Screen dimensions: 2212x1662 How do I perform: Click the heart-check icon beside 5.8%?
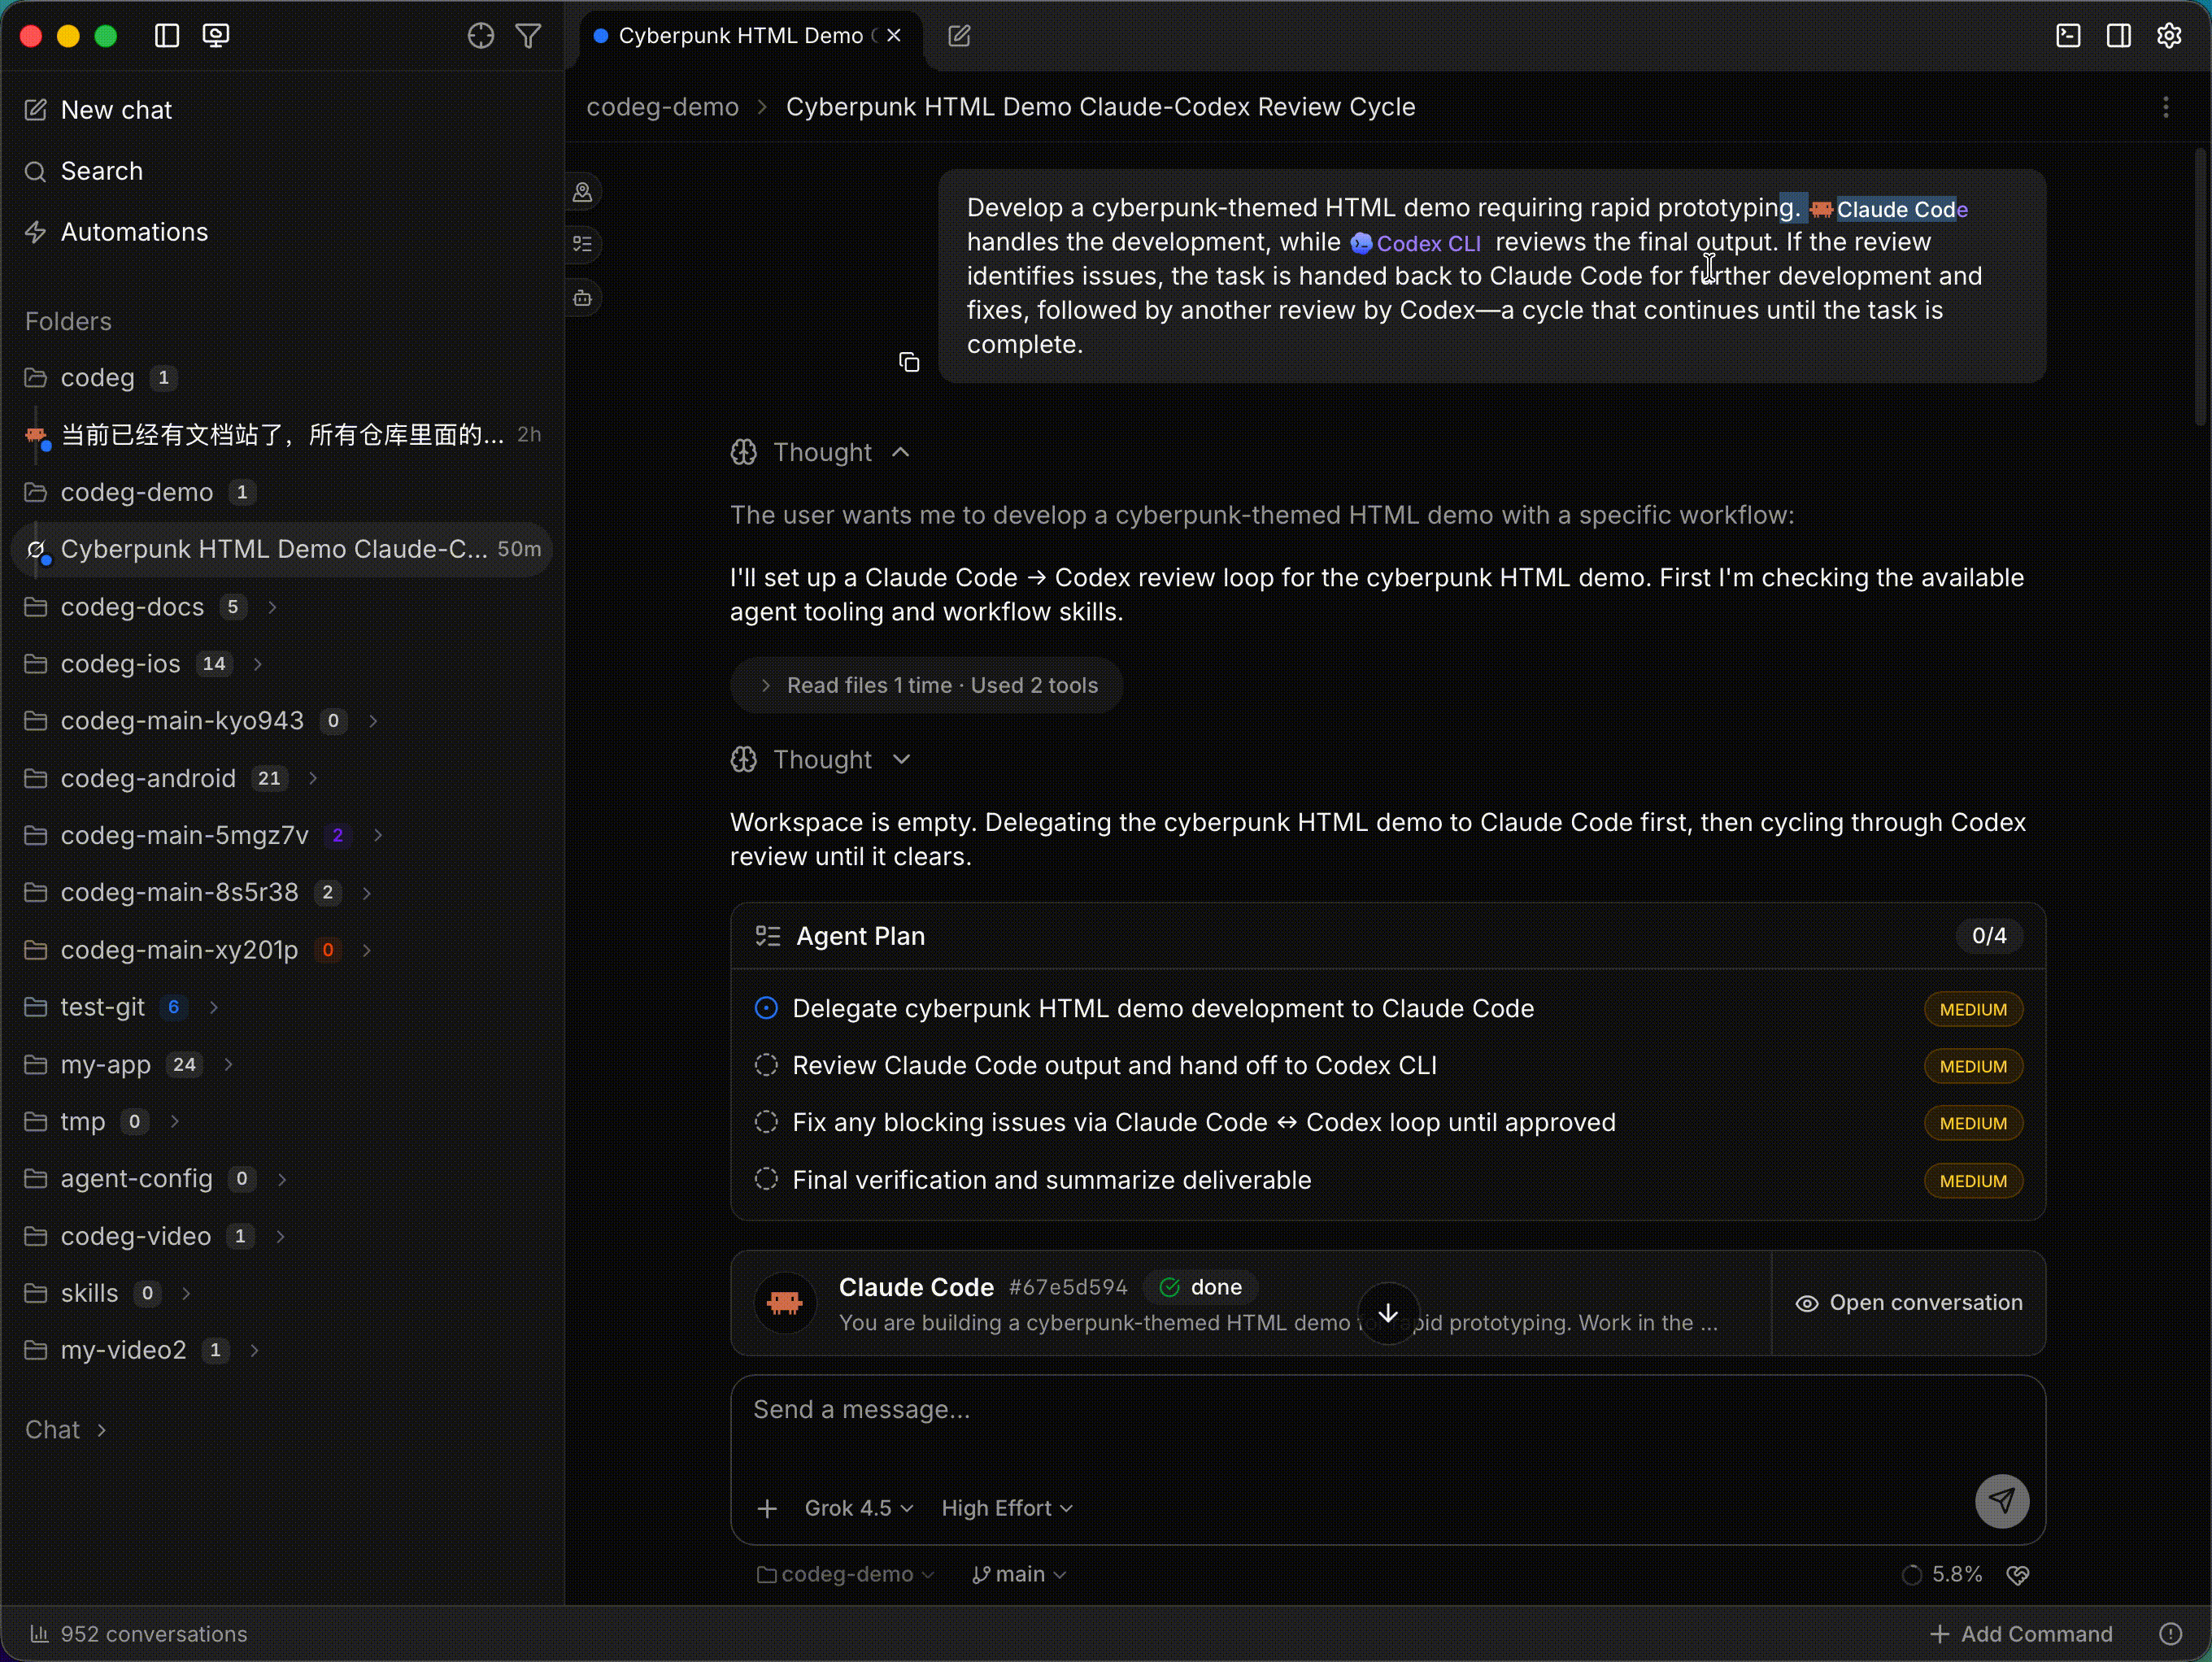coord(2018,1575)
